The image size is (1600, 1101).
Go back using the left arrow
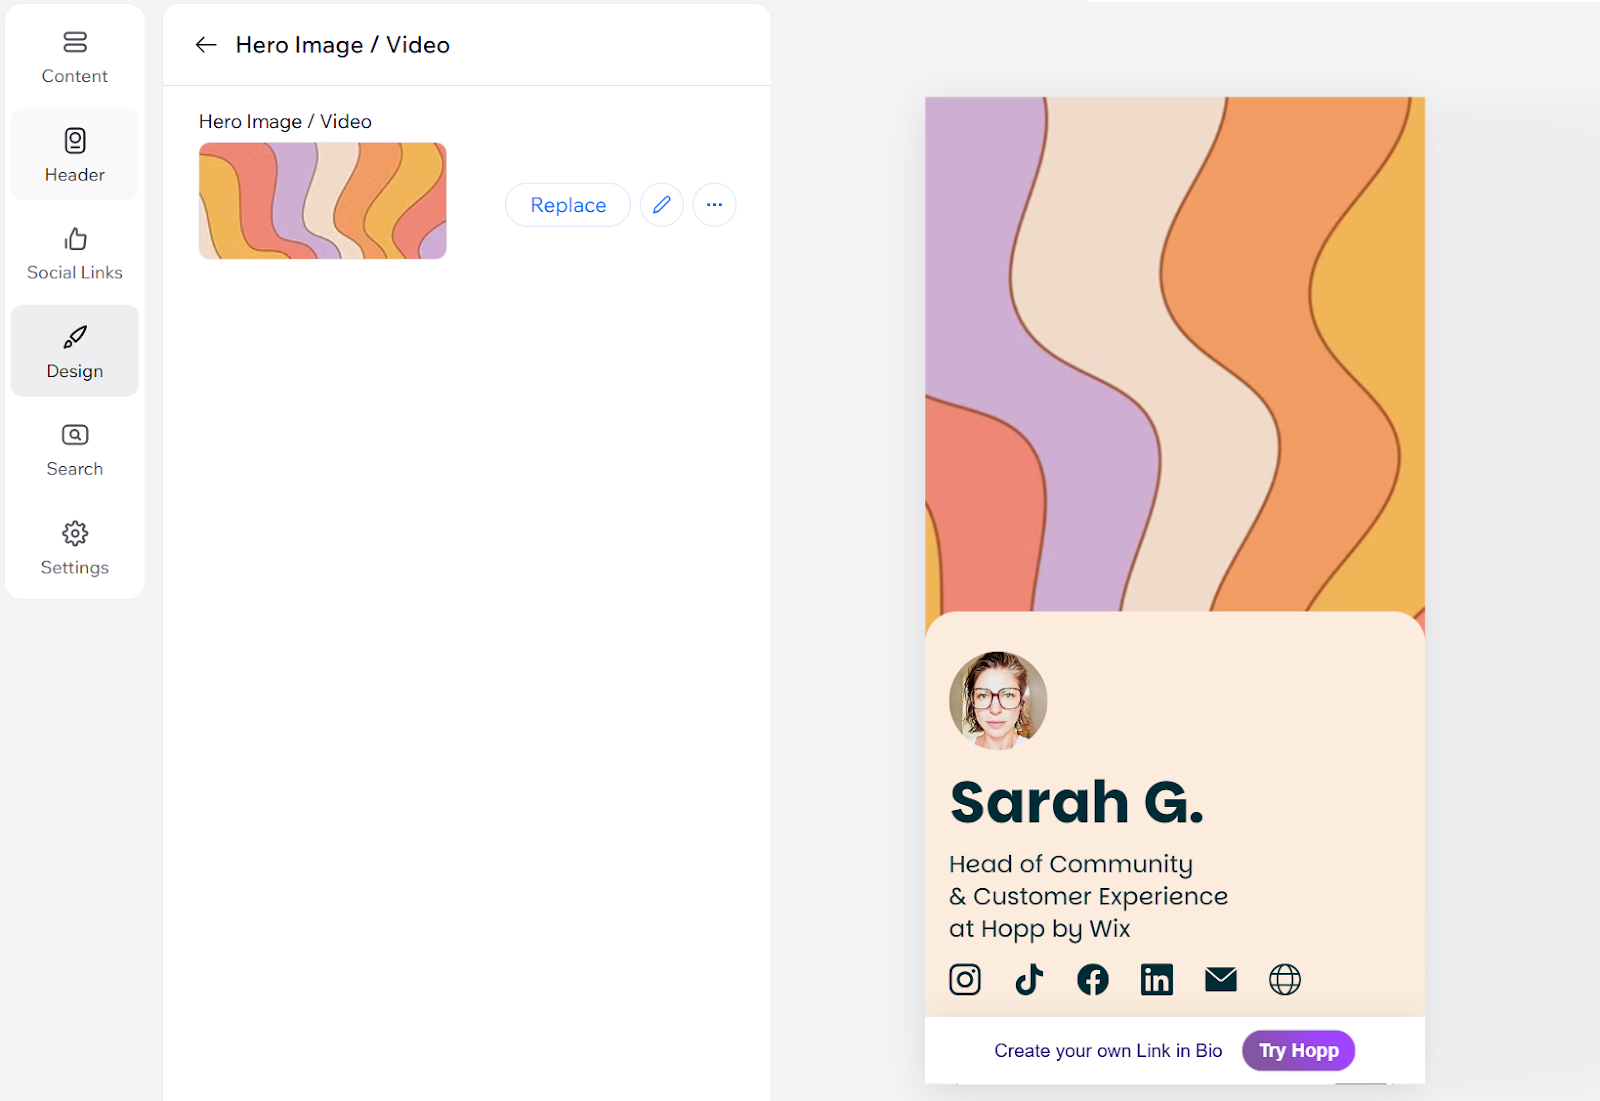click(x=206, y=45)
